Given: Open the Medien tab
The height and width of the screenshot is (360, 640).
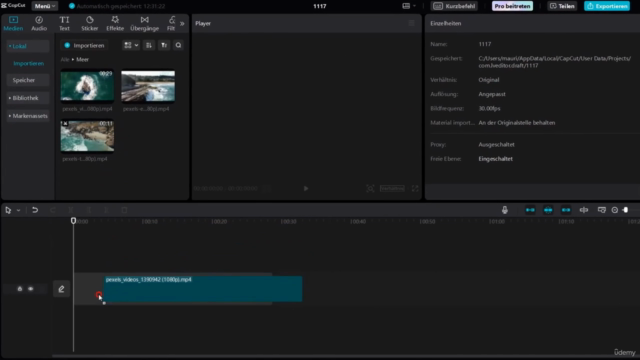Looking at the screenshot, I should (x=13, y=23).
